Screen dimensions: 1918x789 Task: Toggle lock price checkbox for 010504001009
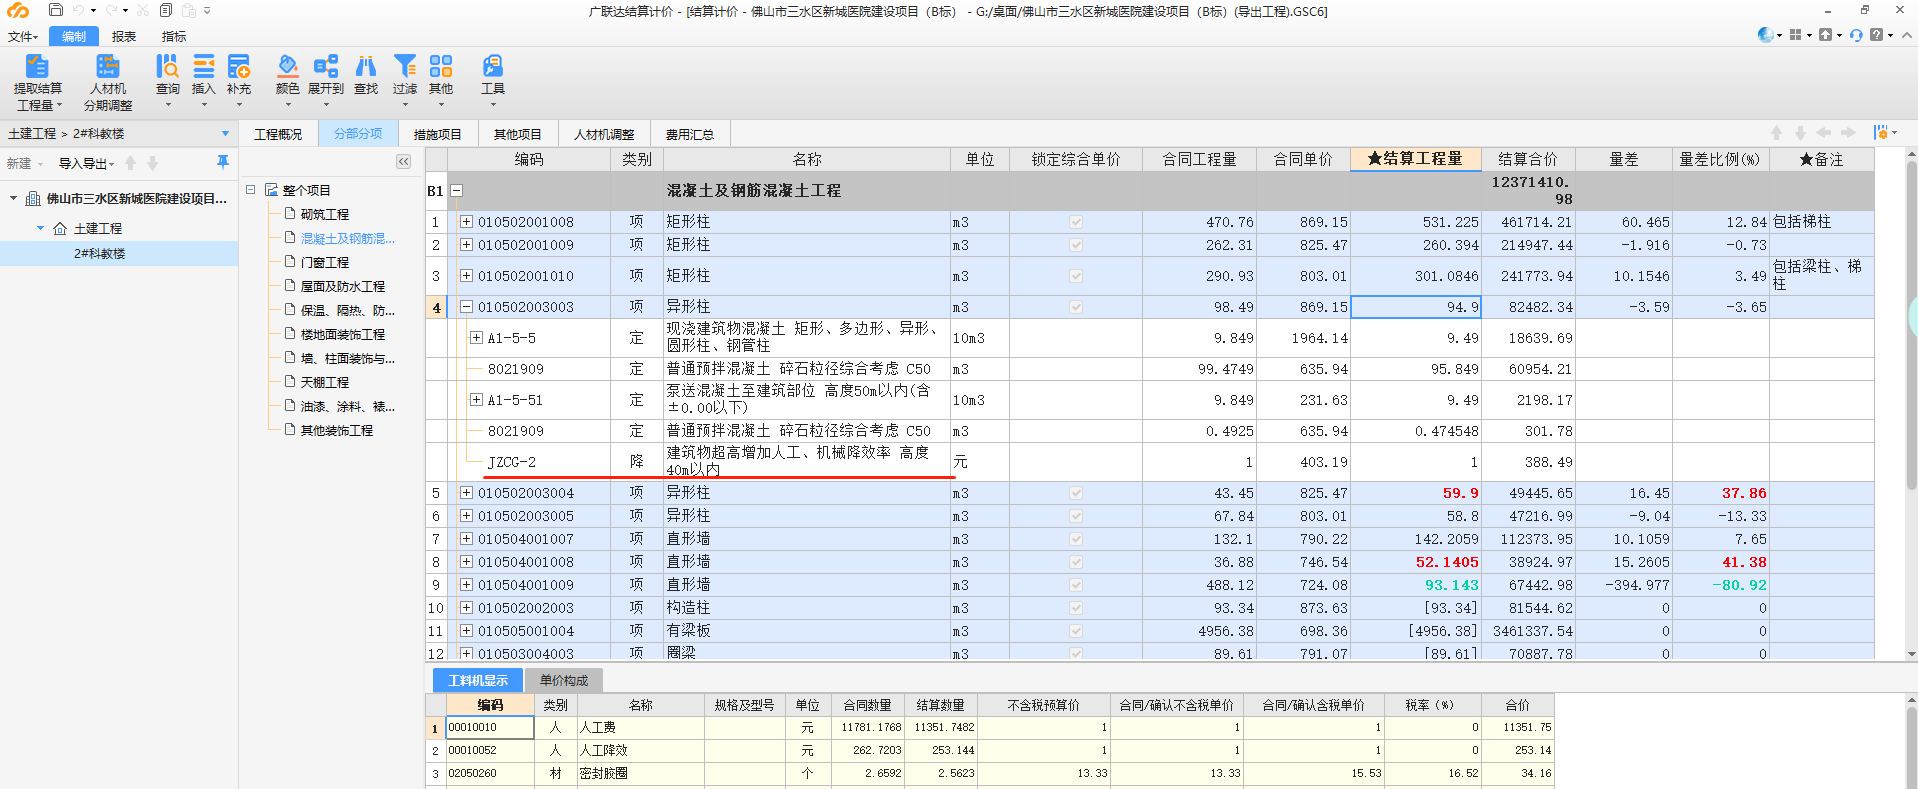click(x=1076, y=585)
